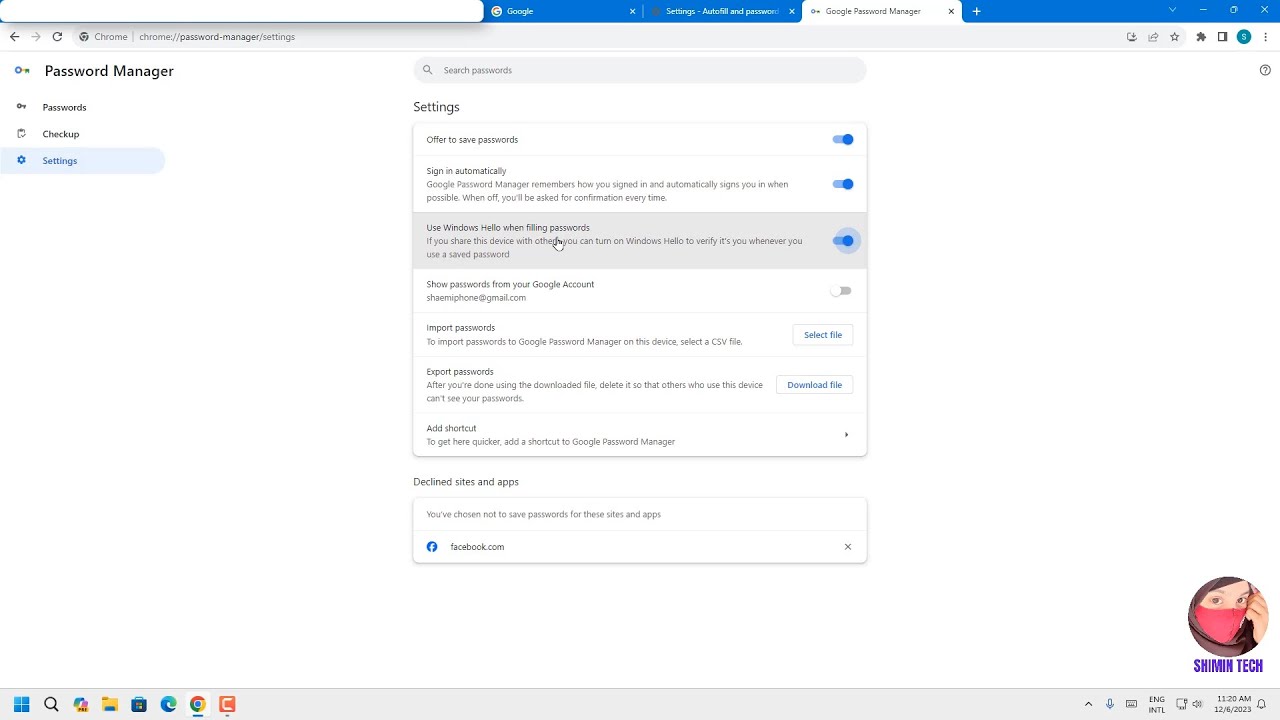Open Windows taskbar search
Screen dimensions: 1280x720
51,704
